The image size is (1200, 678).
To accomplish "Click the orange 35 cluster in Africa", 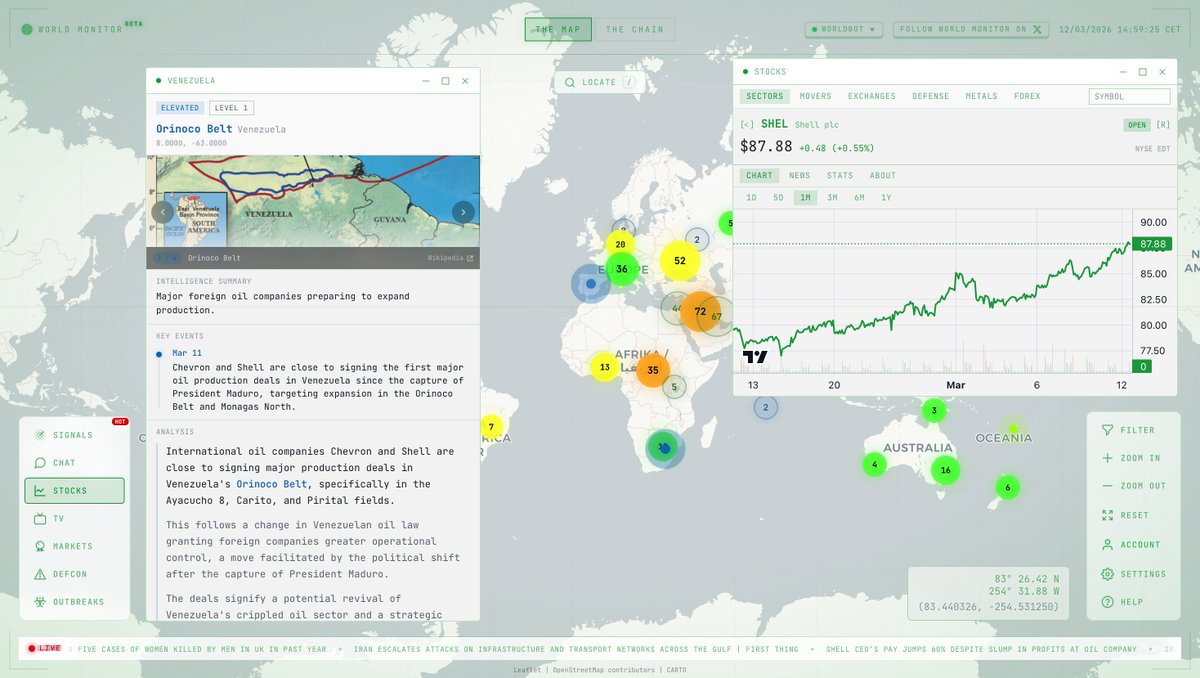I will pyautogui.click(x=653, y=370).
